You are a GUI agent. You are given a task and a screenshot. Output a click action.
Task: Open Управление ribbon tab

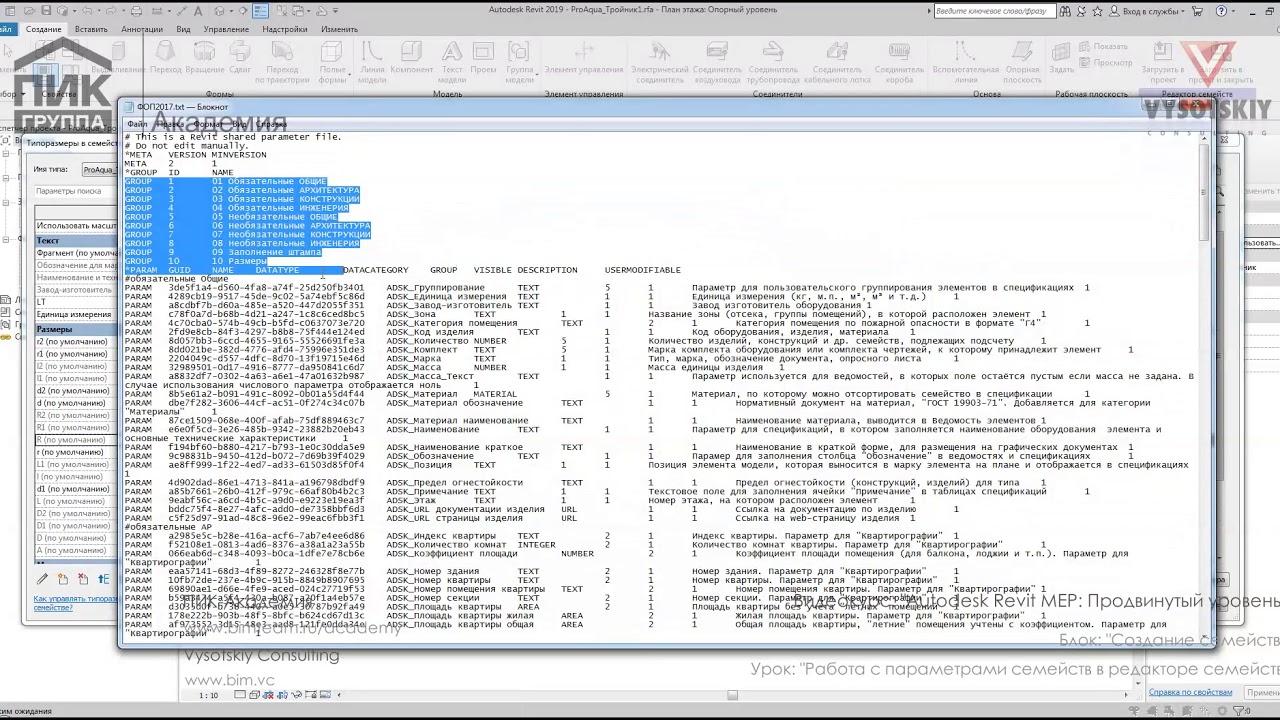[x=226, y=29]
